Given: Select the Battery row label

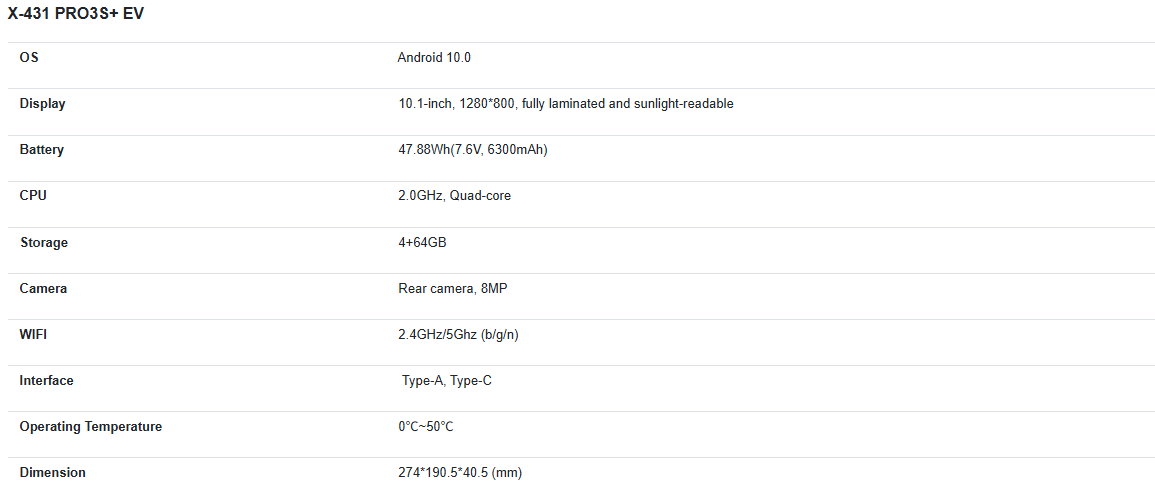Looking at the screenshot, I should [x=42, y=149].
